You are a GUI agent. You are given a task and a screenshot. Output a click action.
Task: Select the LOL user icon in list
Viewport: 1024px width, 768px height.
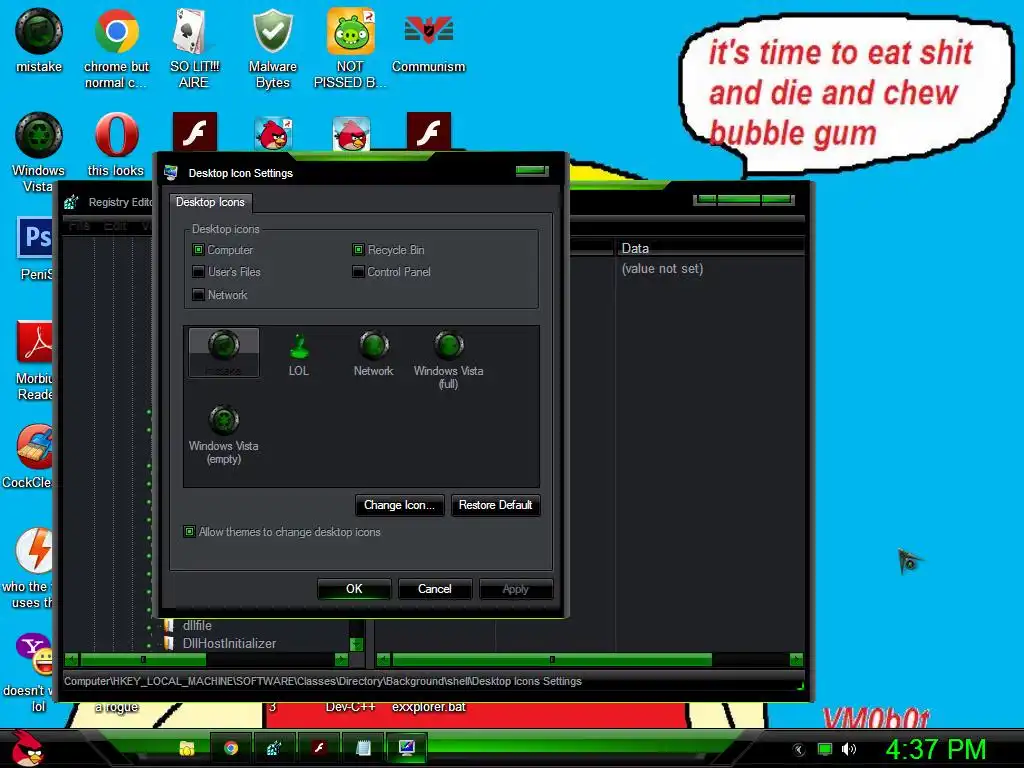298,354
